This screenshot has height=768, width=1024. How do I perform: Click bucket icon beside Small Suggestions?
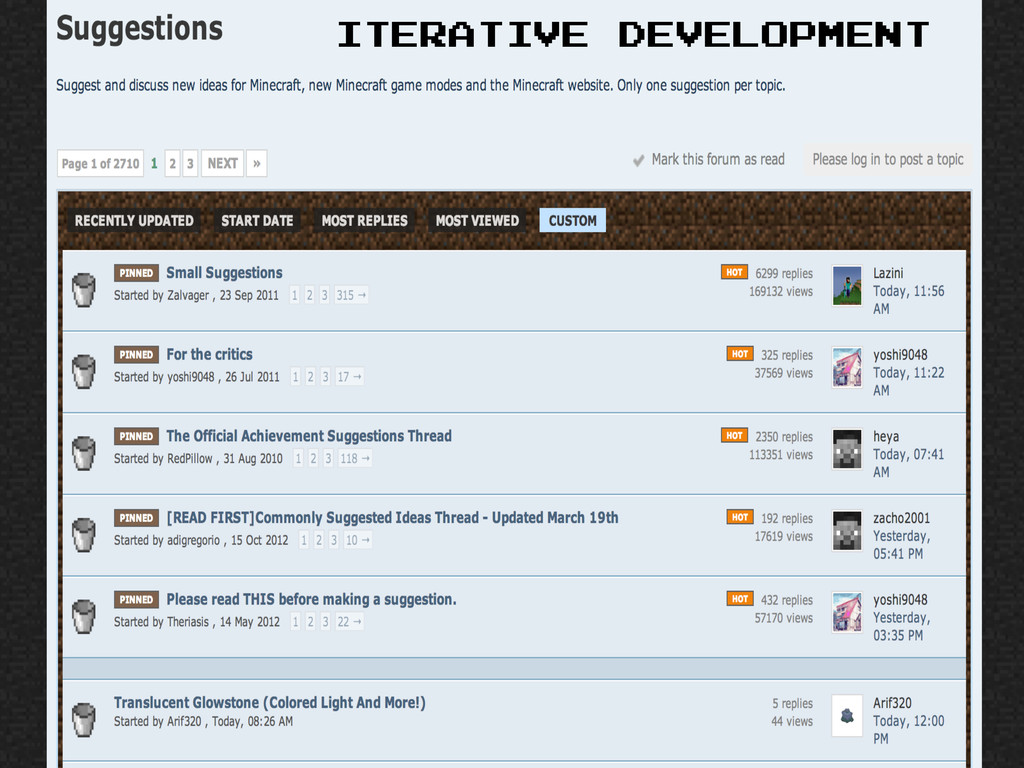84,290
